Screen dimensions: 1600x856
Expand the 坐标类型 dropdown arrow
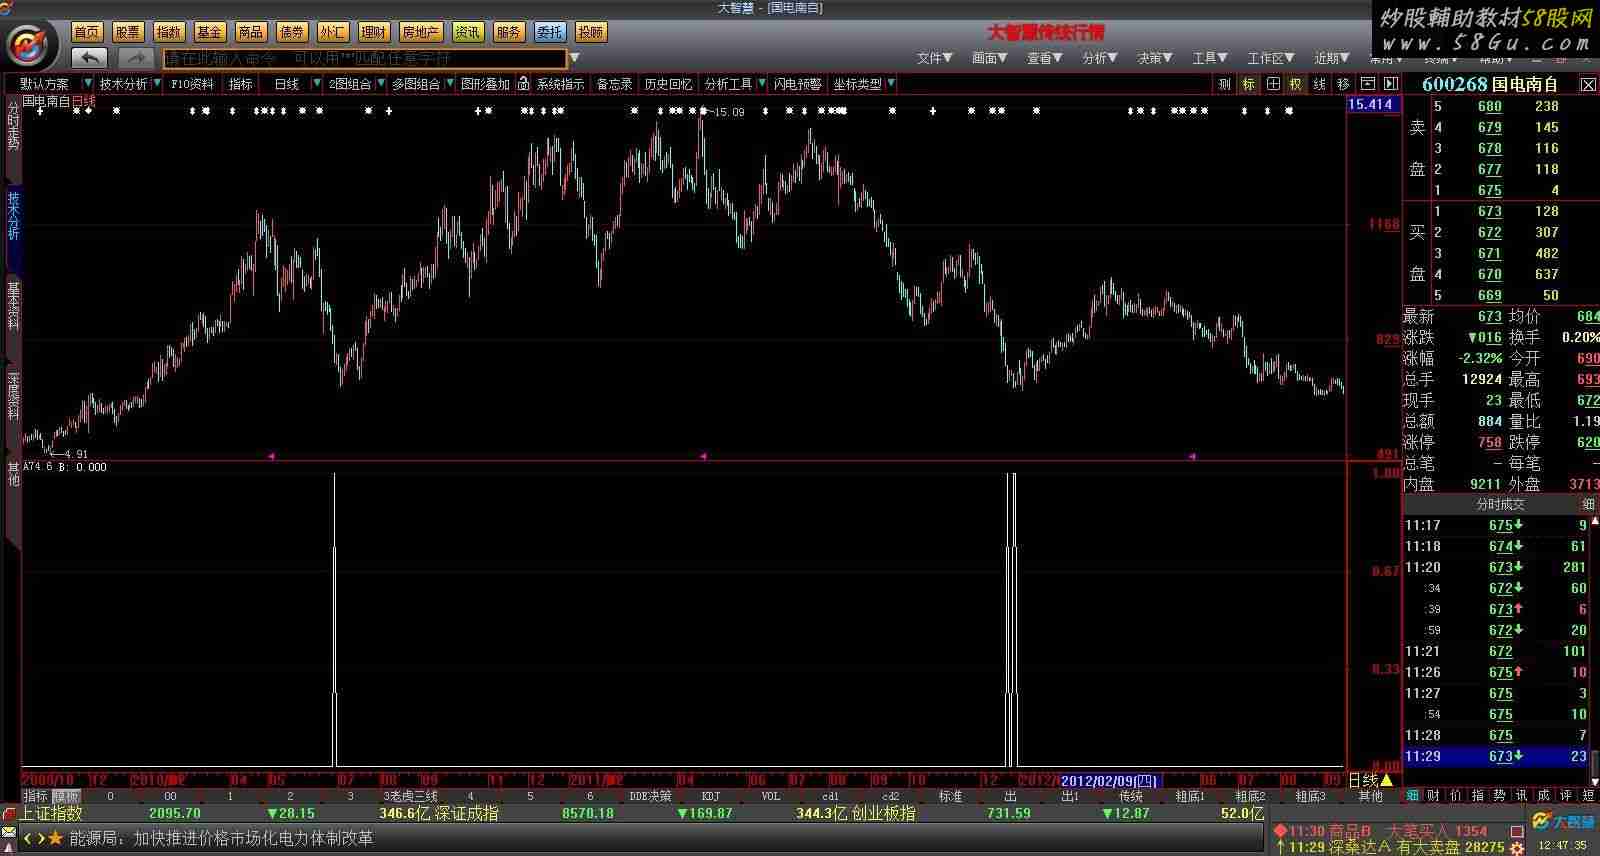(891, 84)
